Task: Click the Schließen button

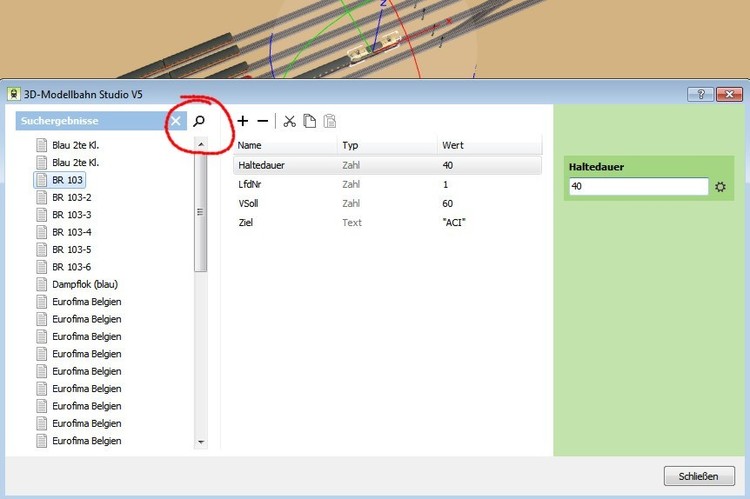Action: click(699, 476)
